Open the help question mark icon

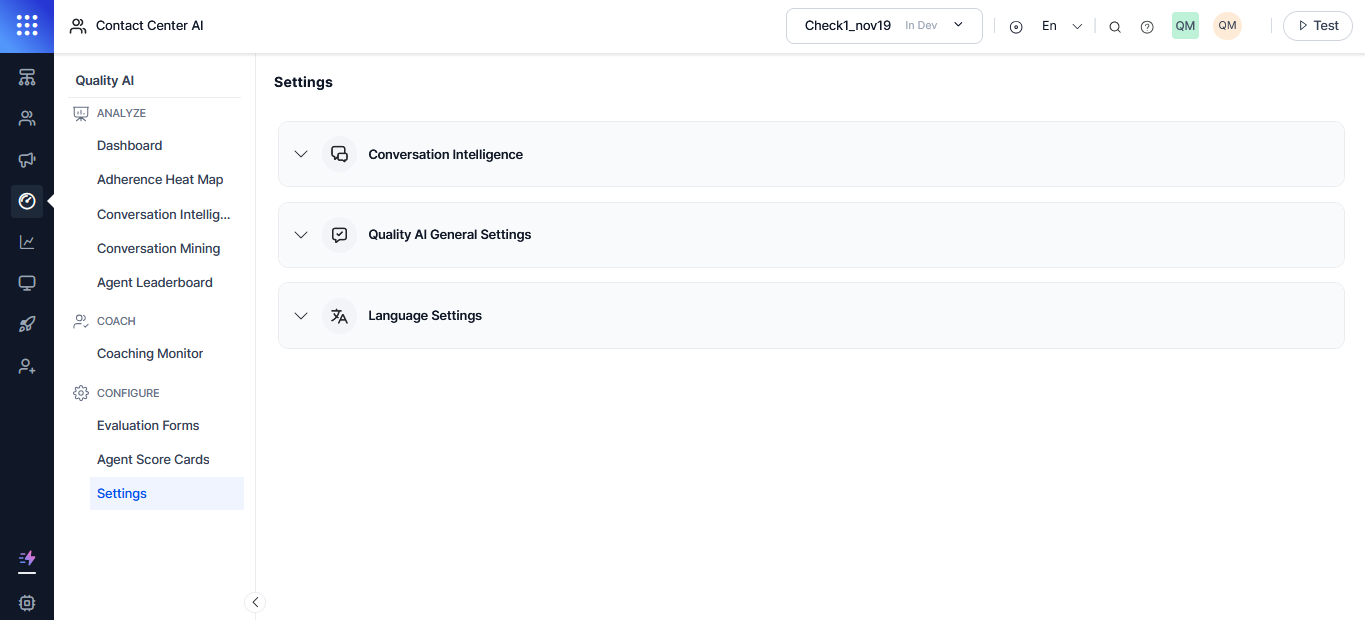[x=1147, y=27]
